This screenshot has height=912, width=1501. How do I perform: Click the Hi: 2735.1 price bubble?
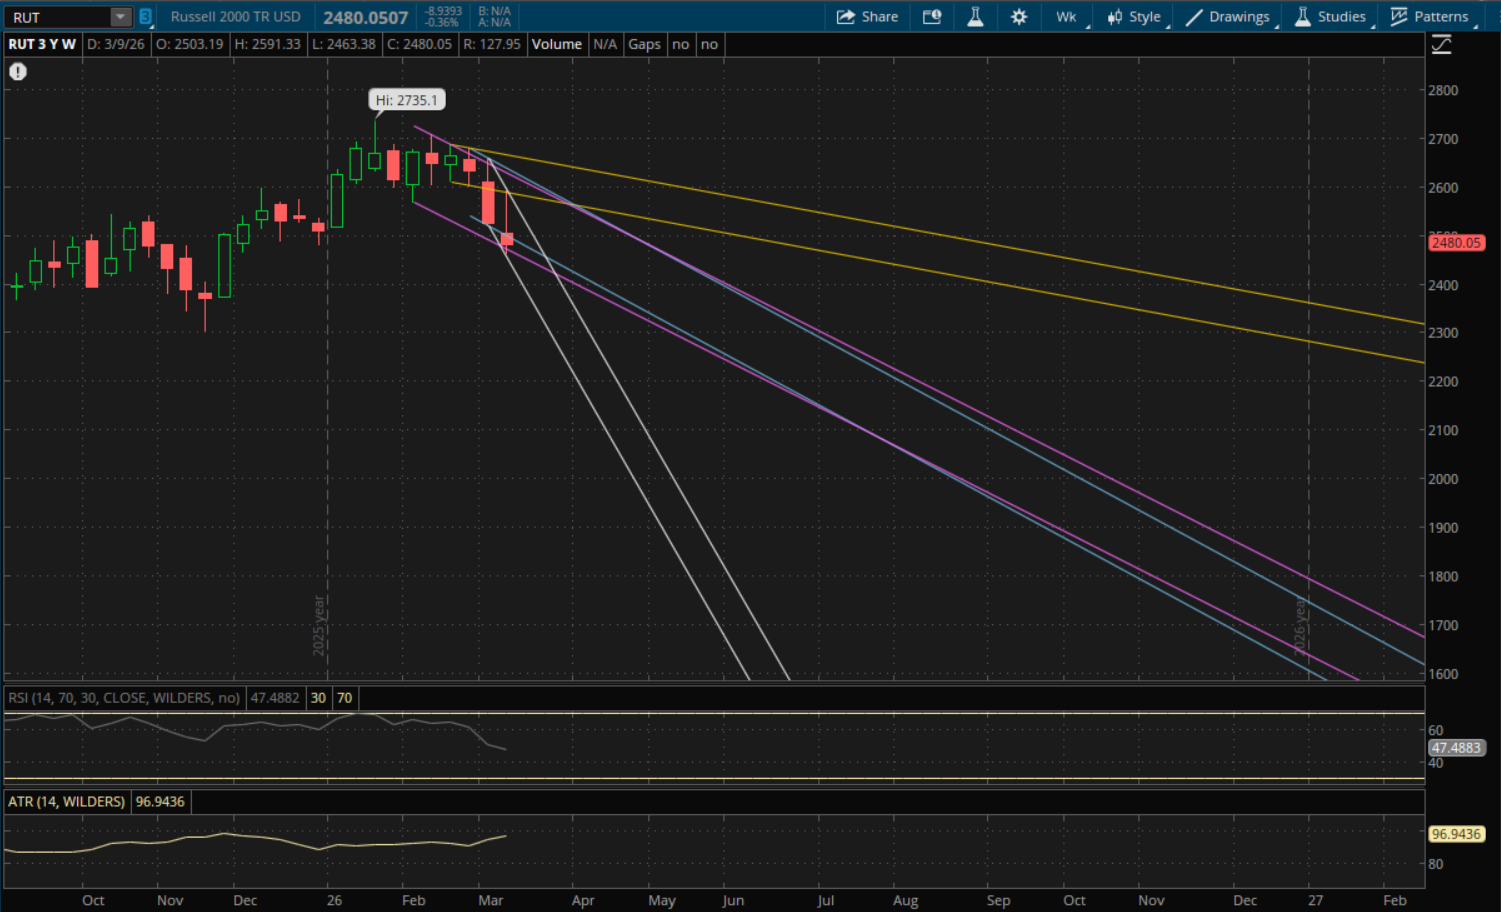pyautogui.click(x=406, y=100)
